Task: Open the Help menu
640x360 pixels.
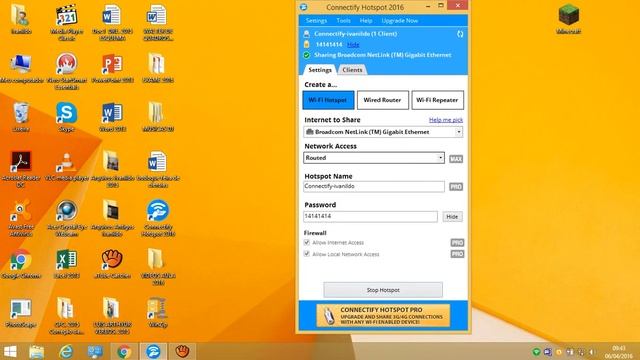Action: click(x=366, y=20)
